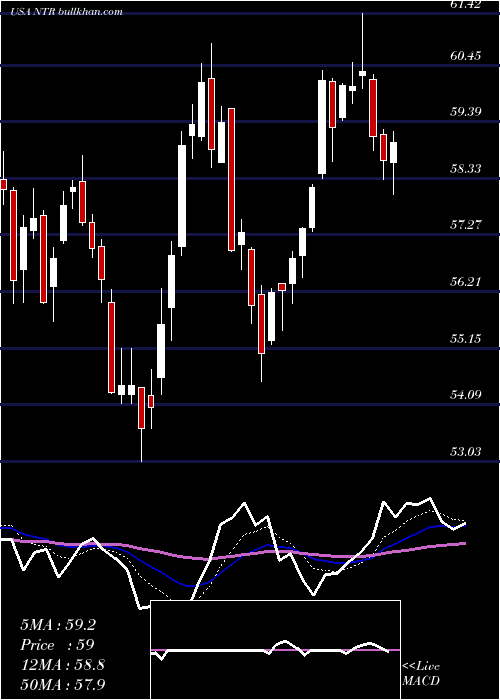Click the 59.39 price axis label
The image size is (500, 700).
point(466,112)
